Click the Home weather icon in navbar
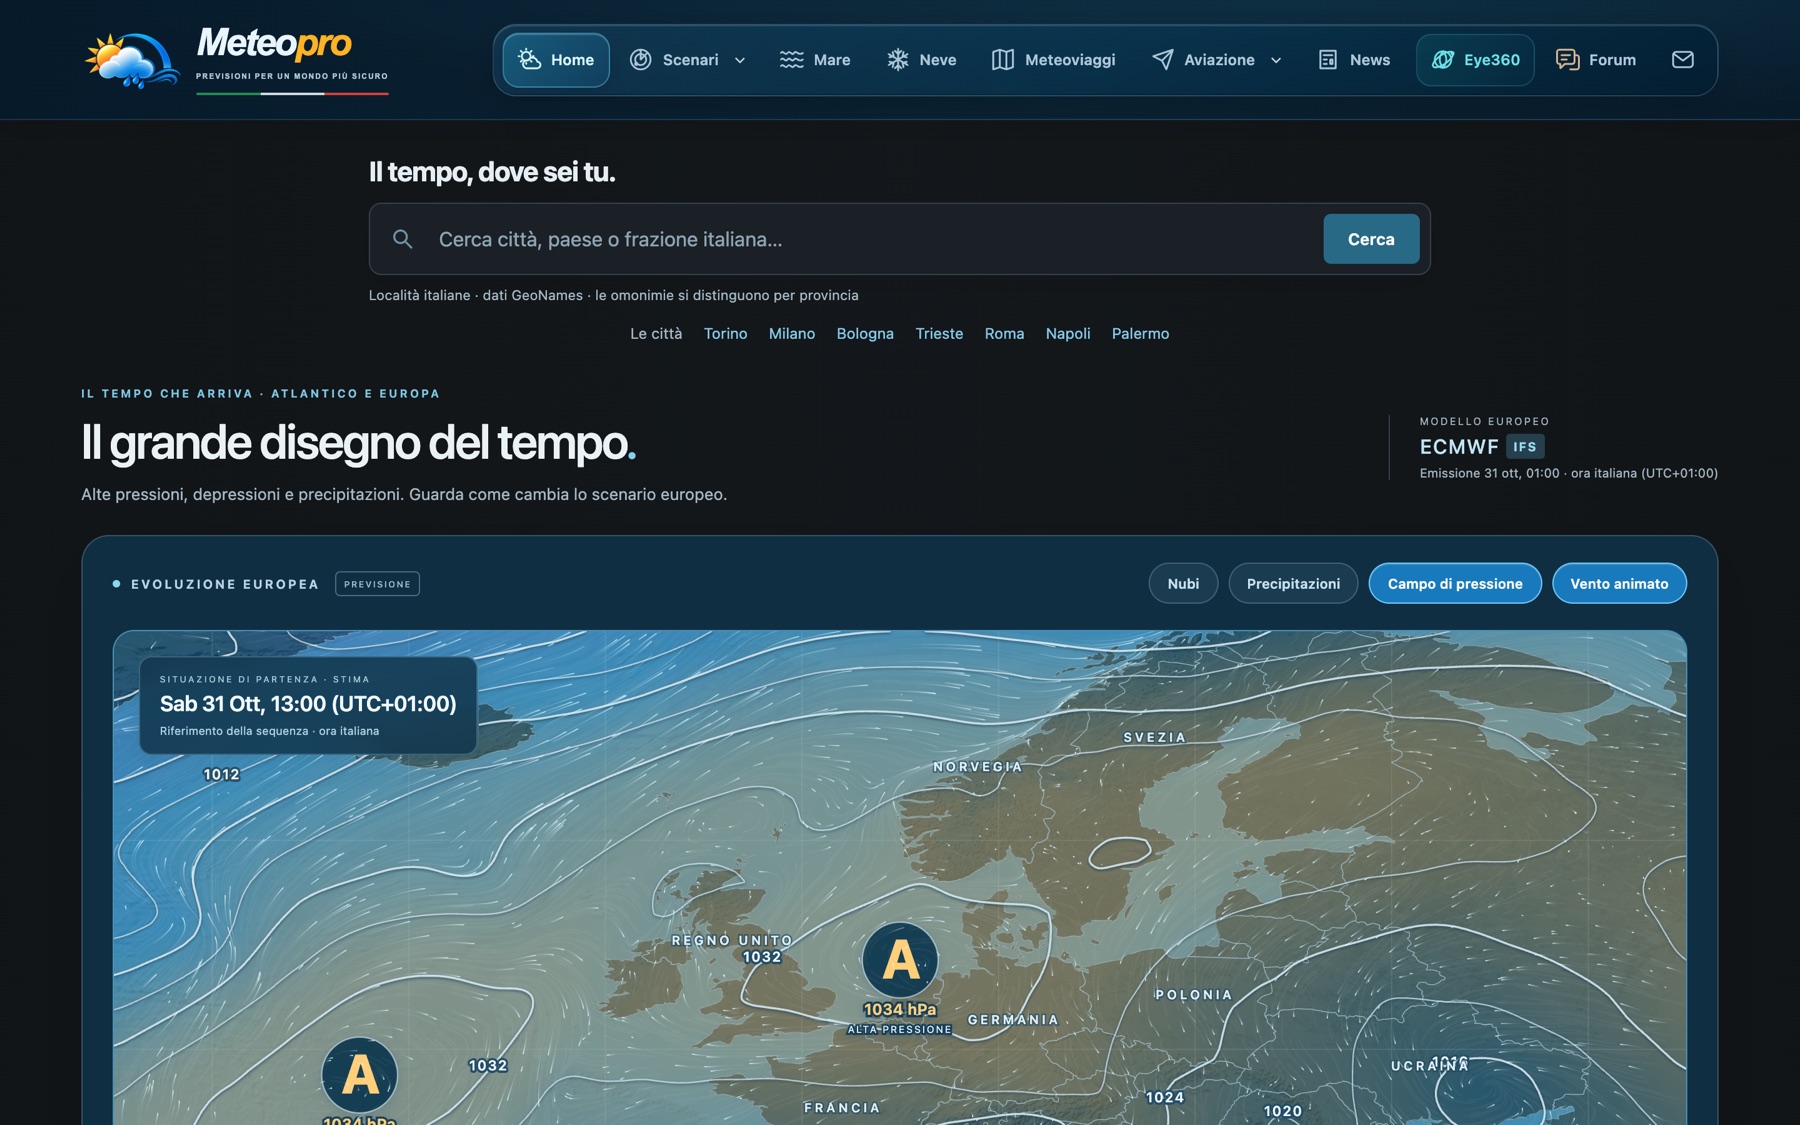 pos(529,60)
